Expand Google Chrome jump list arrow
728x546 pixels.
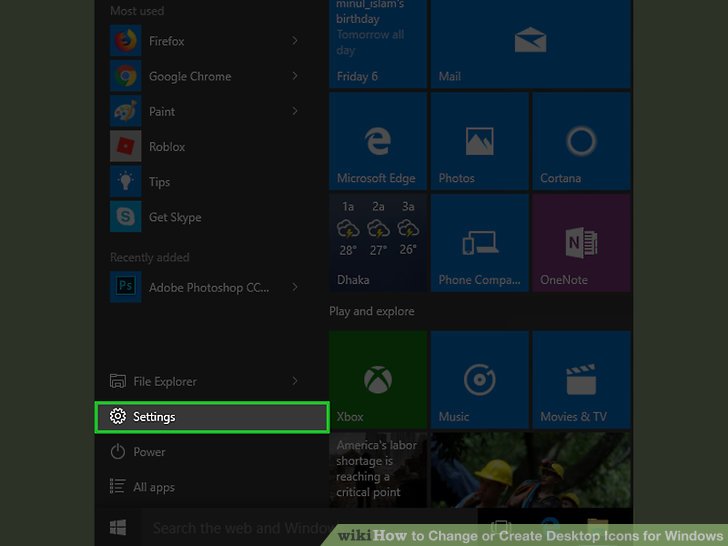coord(295,76)
